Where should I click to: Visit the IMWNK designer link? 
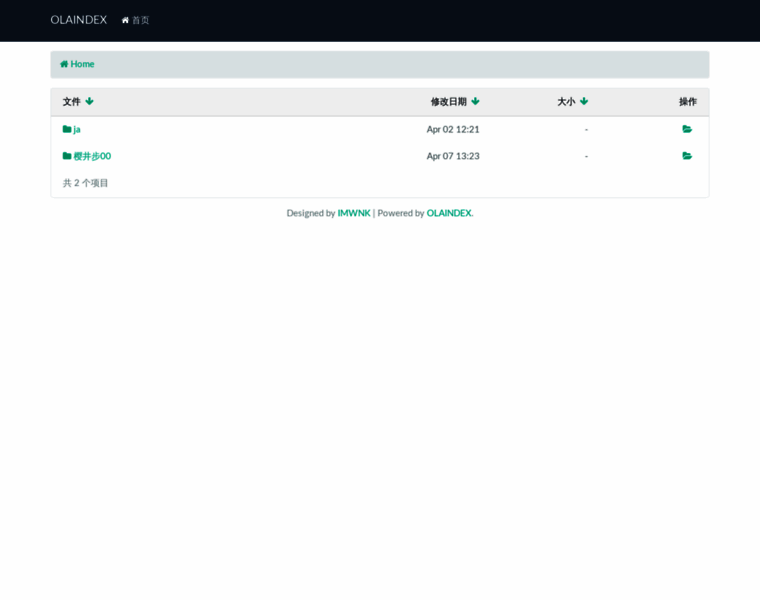(x=354, y=213)
